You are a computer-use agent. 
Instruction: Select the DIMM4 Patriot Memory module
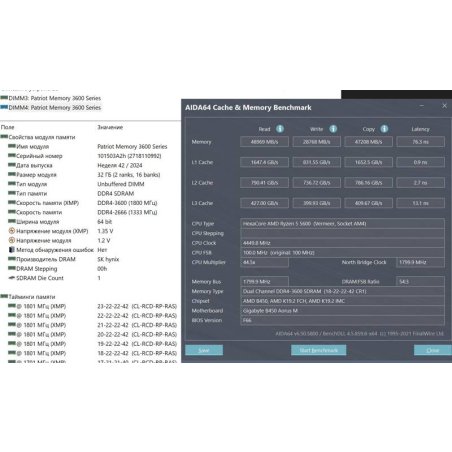tap(51, 107)
